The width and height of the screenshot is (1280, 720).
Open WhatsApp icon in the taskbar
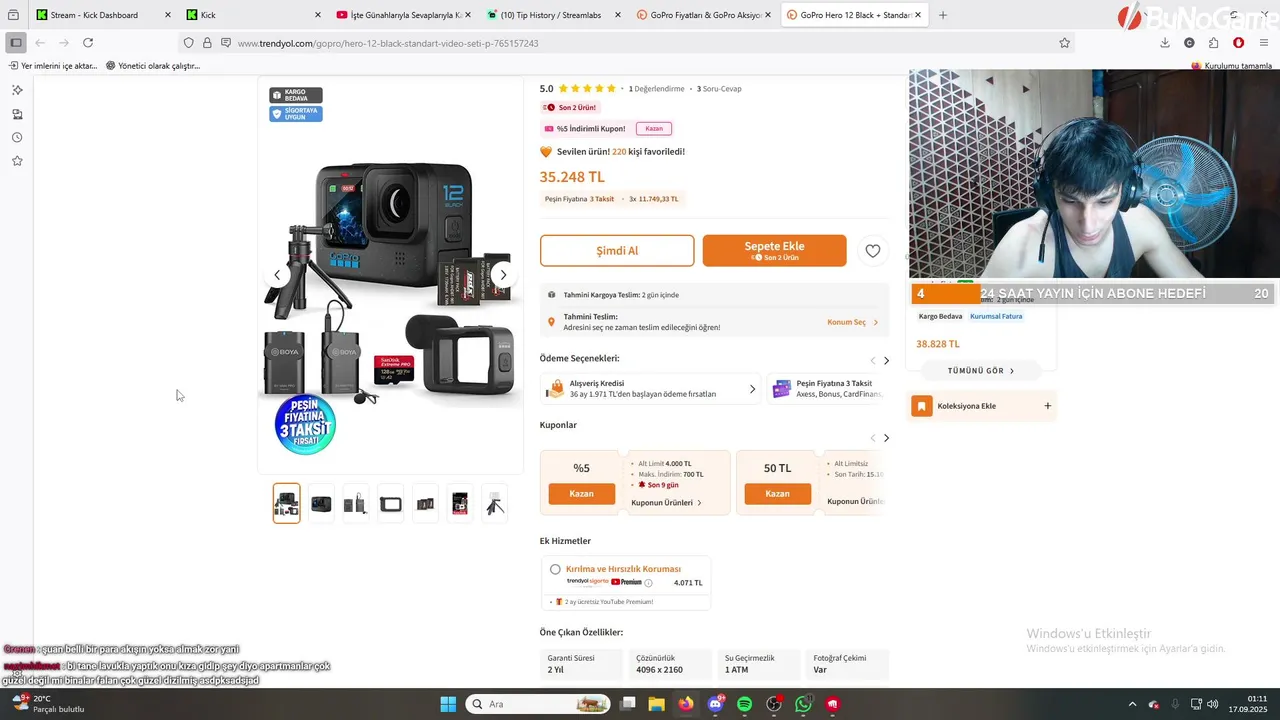(x=803, y=704)
